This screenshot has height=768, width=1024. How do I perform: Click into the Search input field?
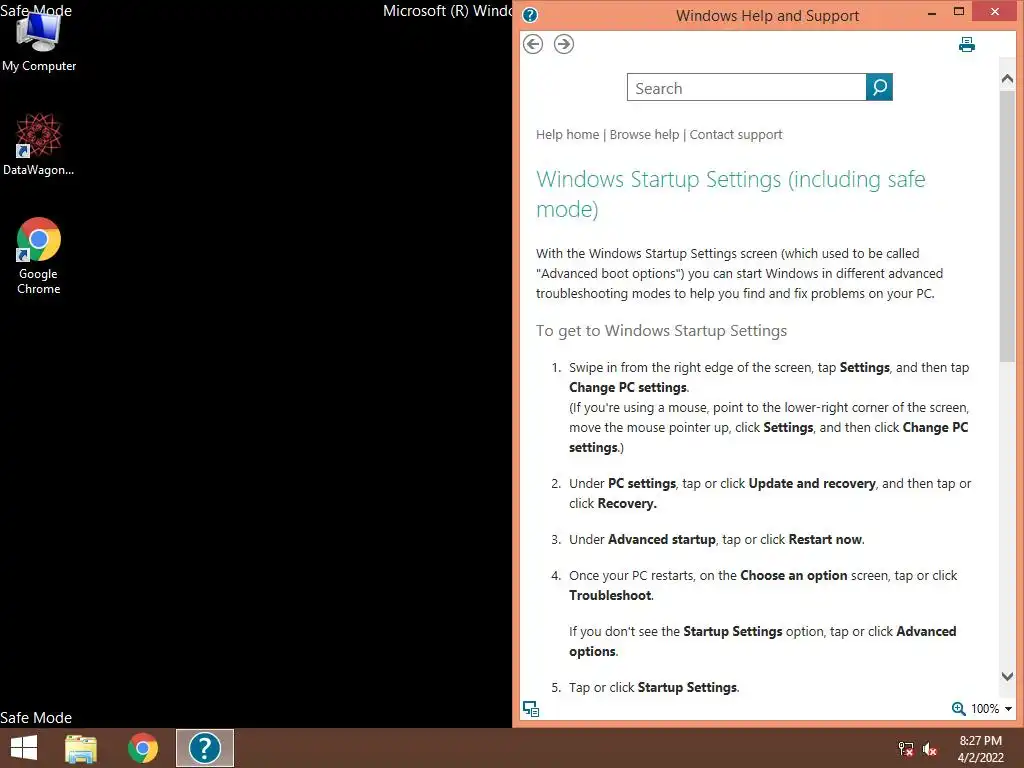(x=746, y=88)
